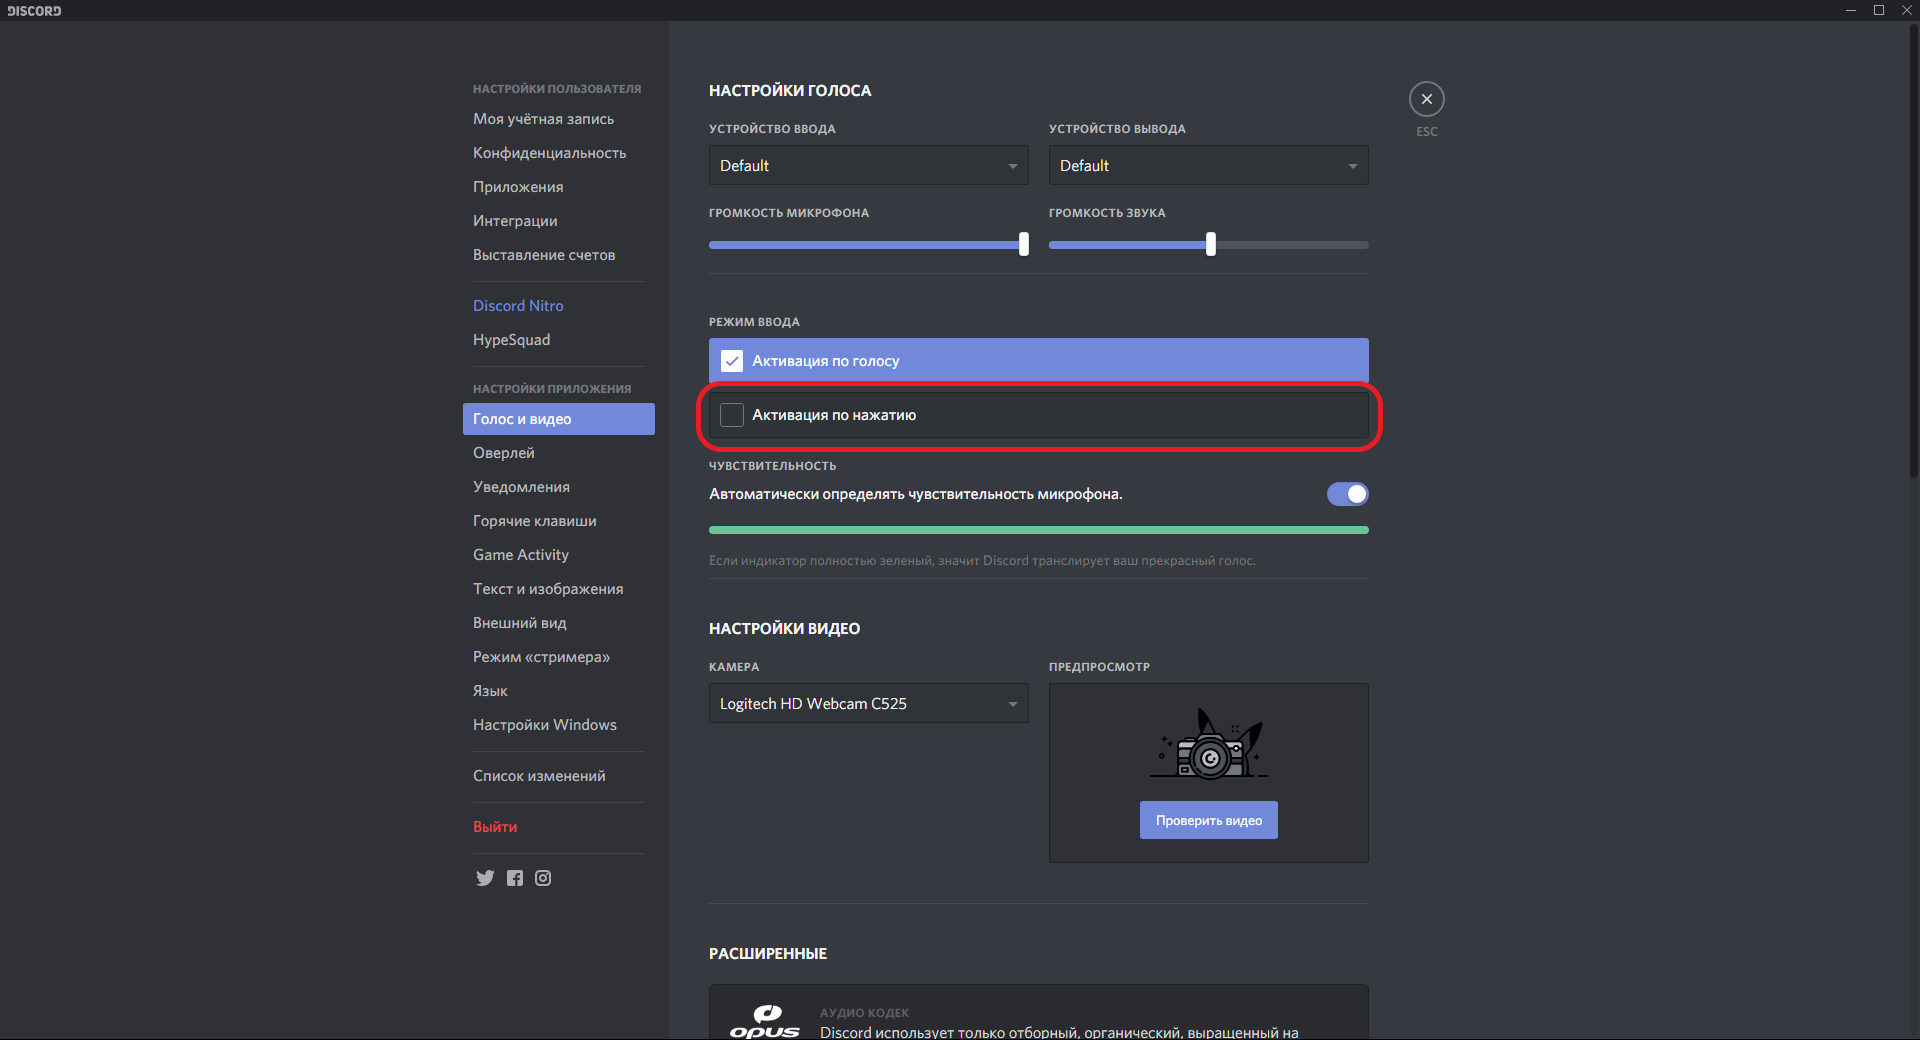Adjust the Громкость звука slider handle
This screenshot has width=1920, height=1040.
(1211, 244)
